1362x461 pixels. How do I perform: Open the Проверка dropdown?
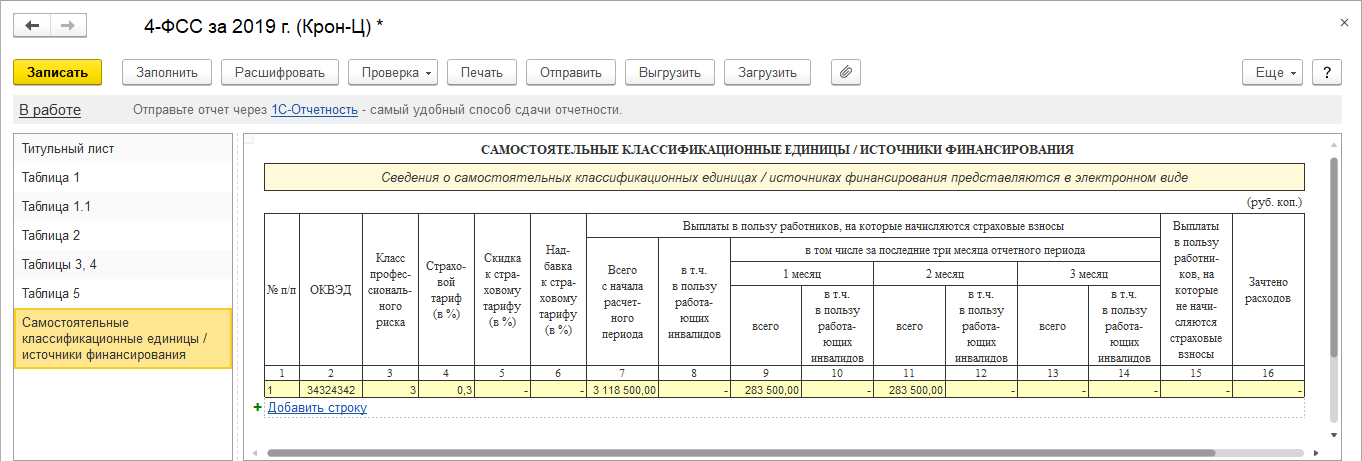click(x=393, y=72)
